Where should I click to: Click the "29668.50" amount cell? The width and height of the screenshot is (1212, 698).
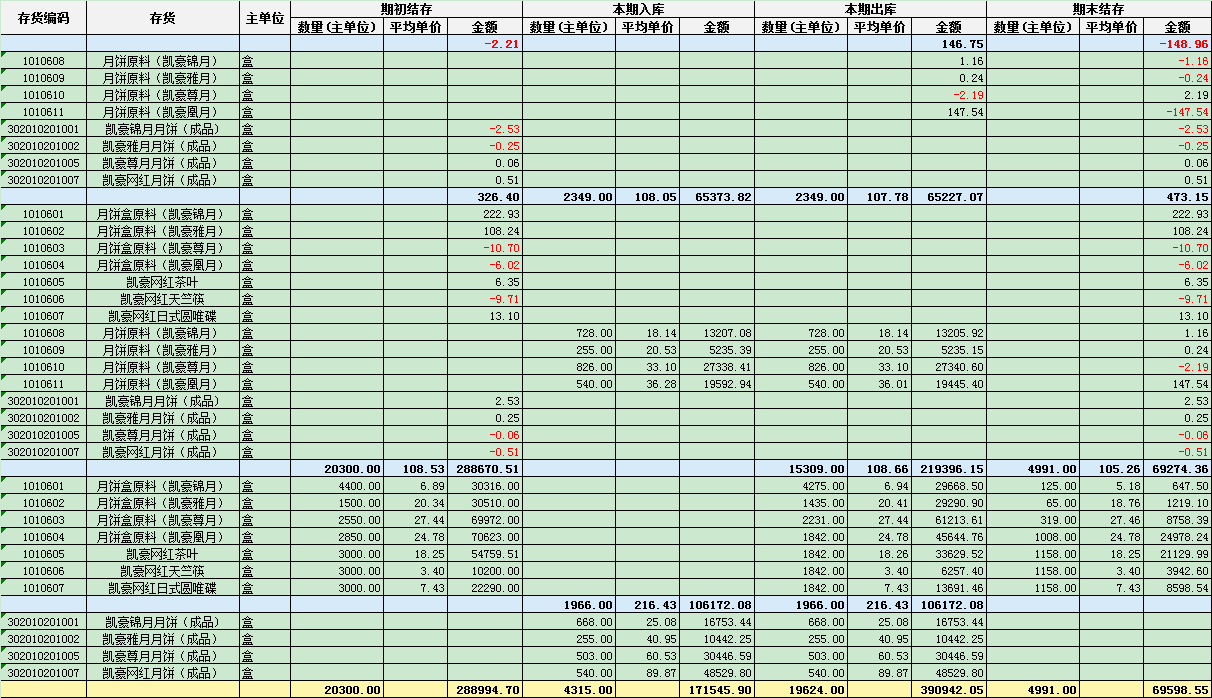coord(949,486)
